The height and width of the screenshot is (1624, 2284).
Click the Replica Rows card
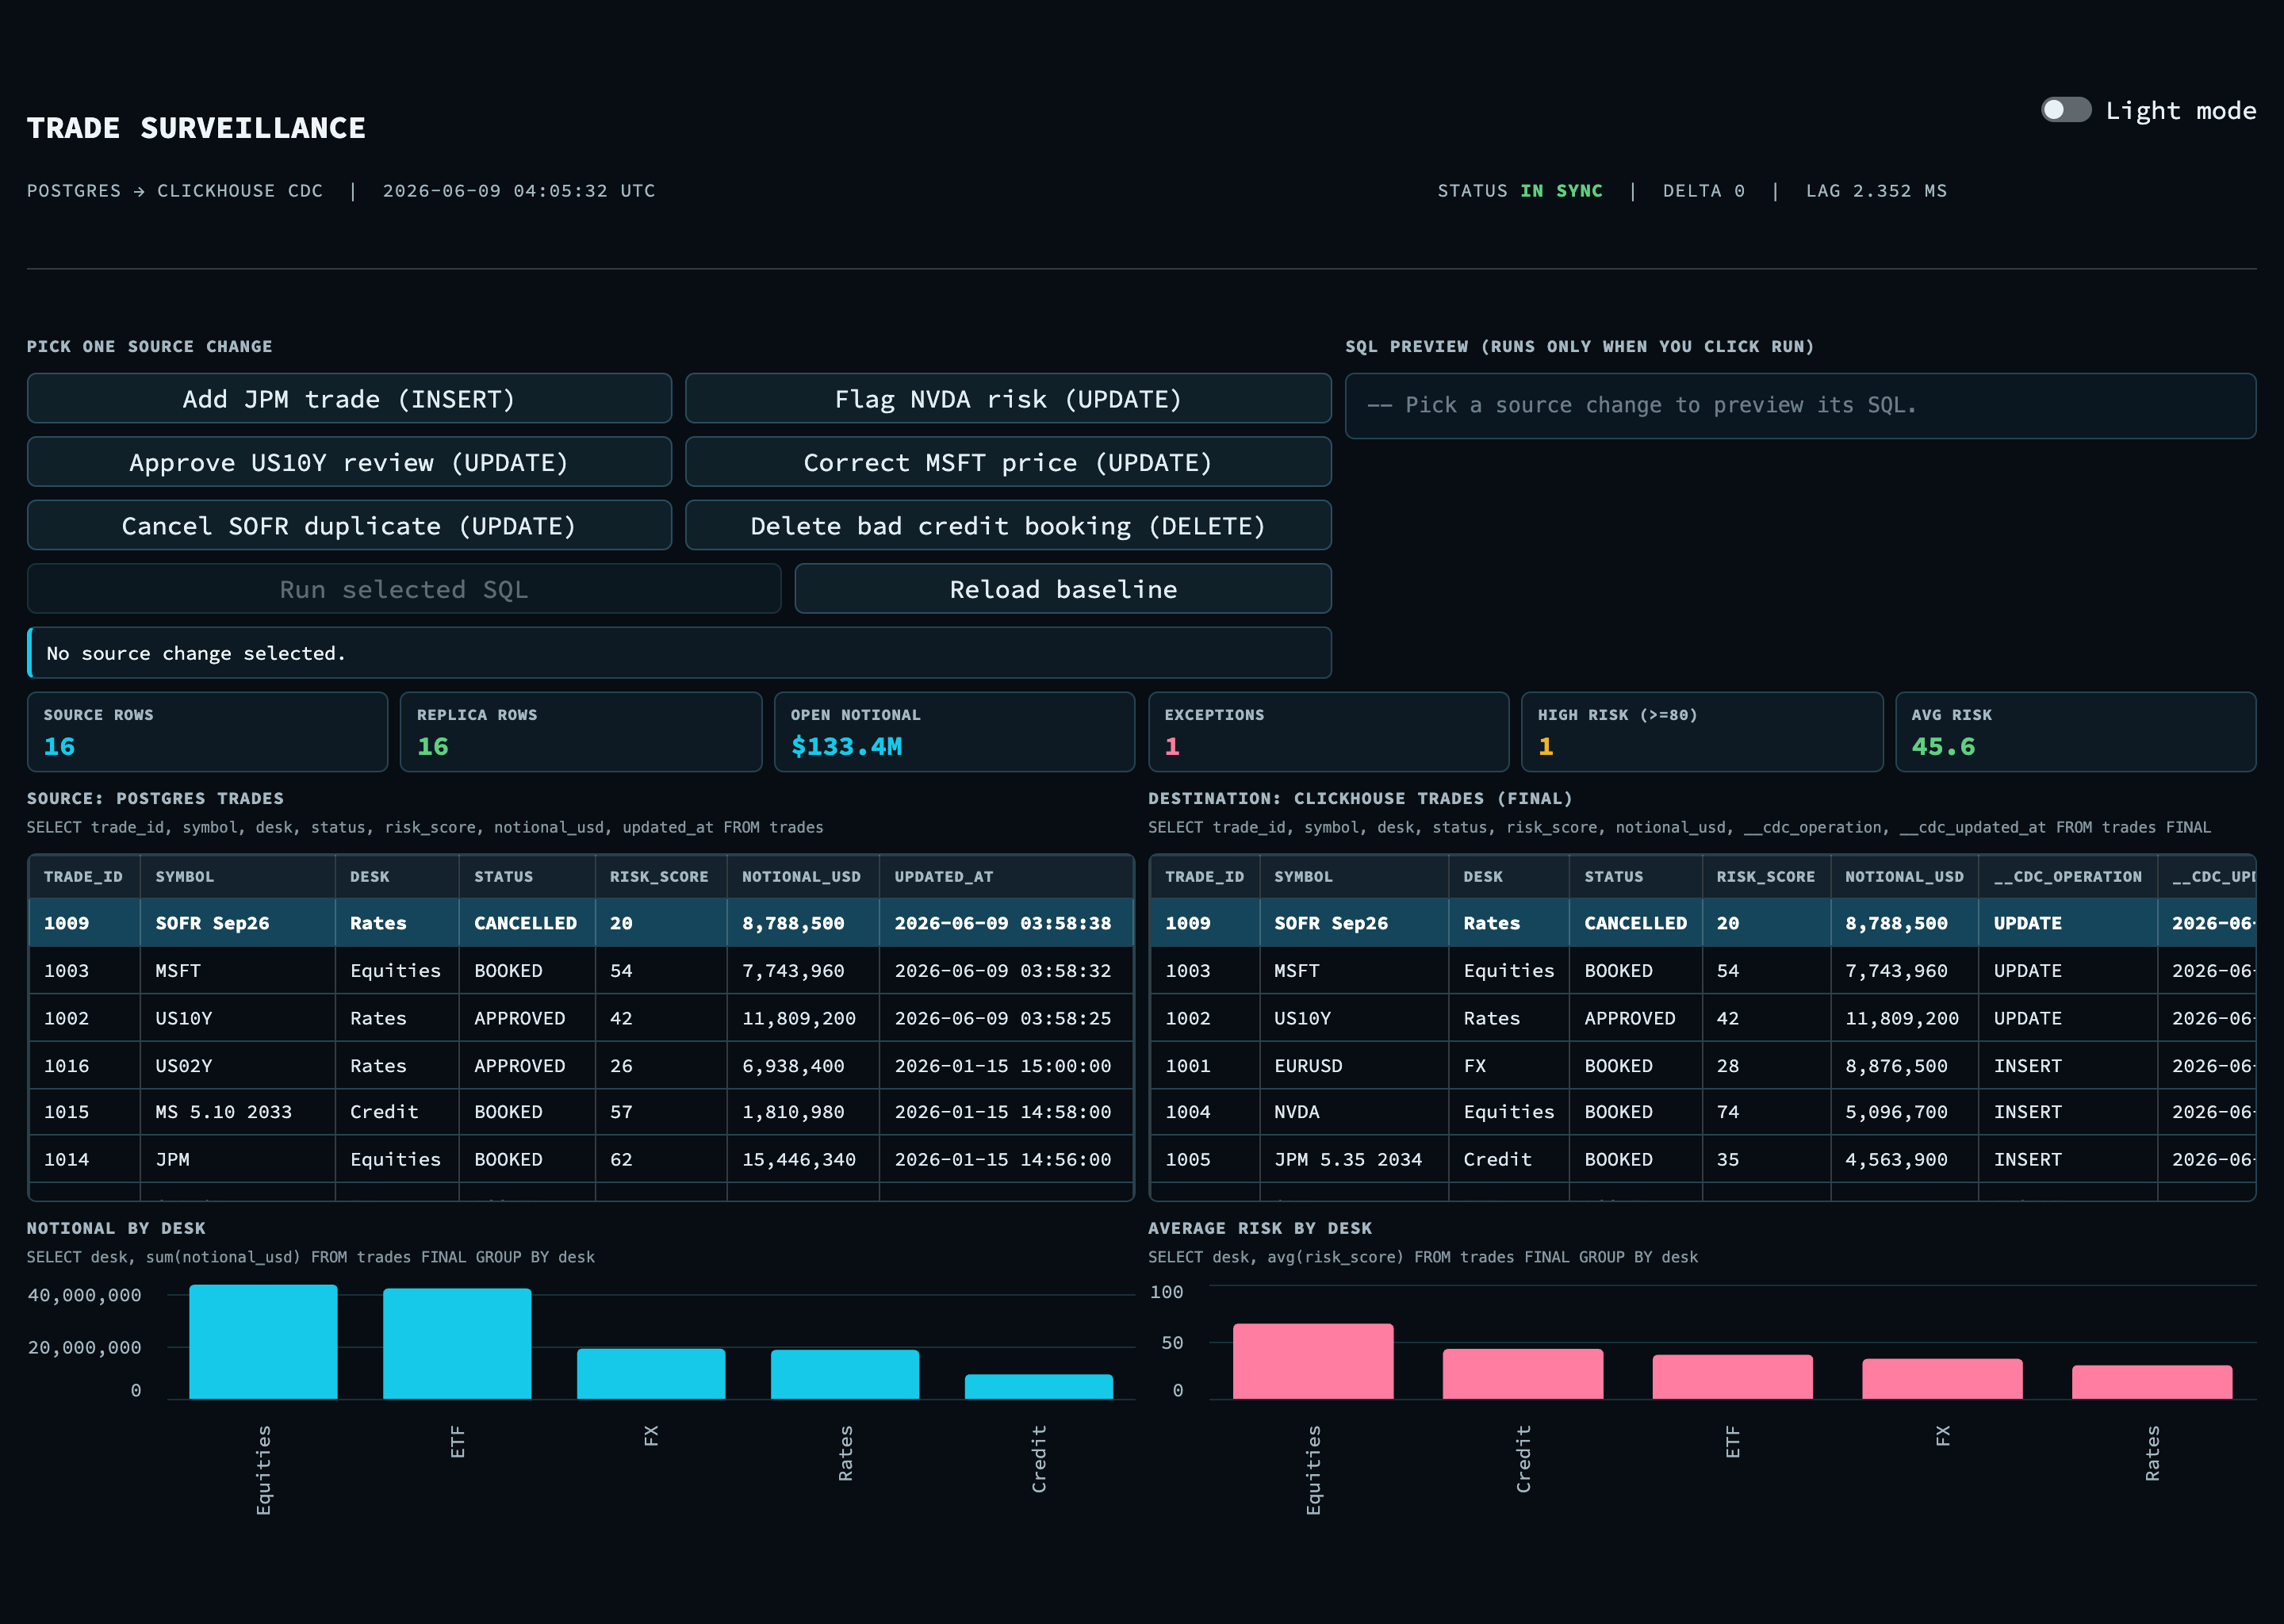coord(581,732)
